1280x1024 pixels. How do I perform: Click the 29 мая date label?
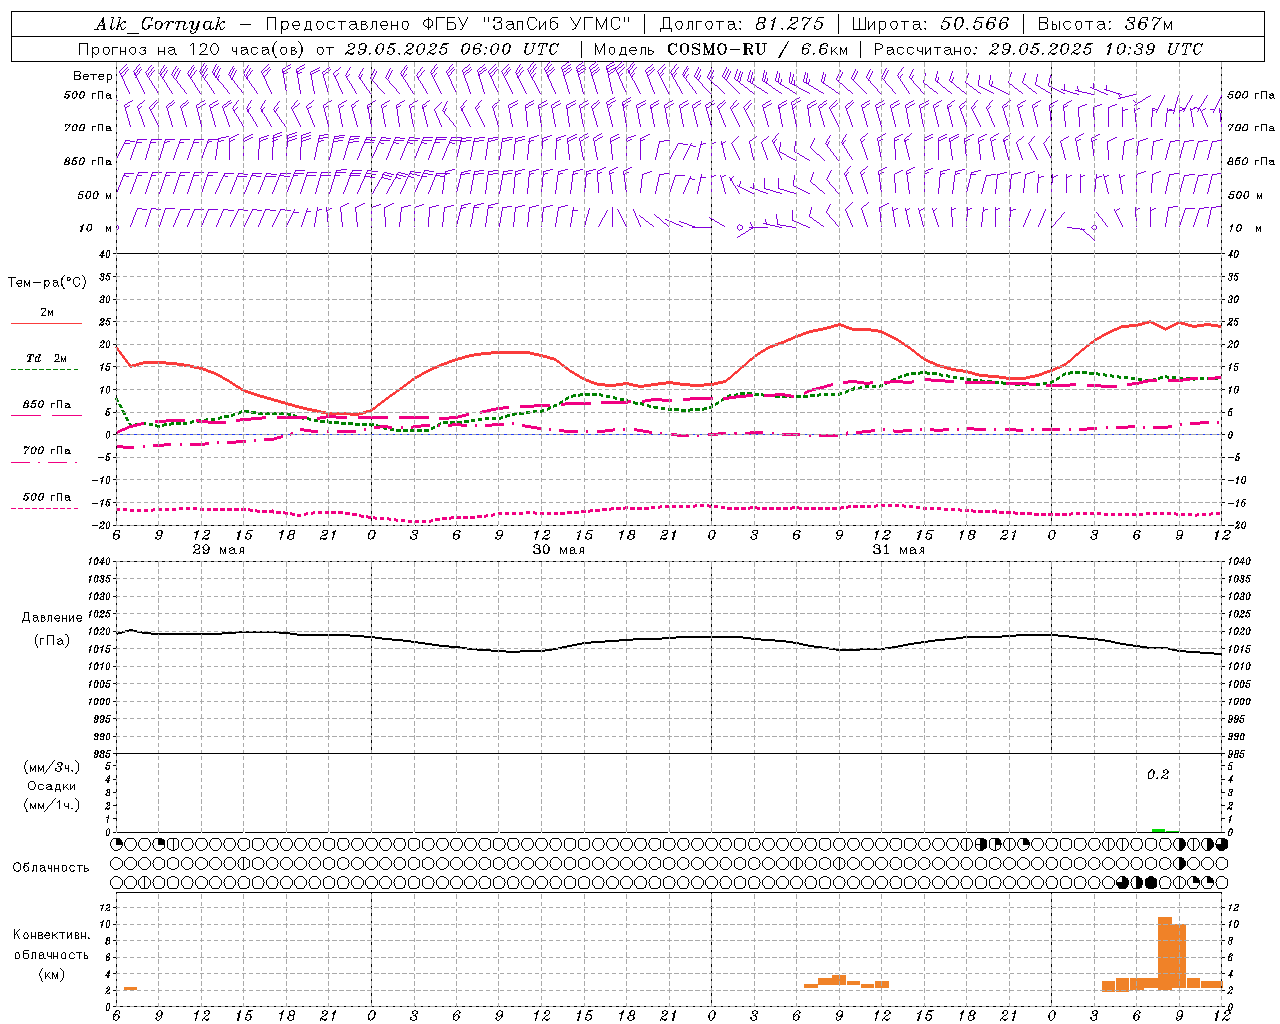218,550
